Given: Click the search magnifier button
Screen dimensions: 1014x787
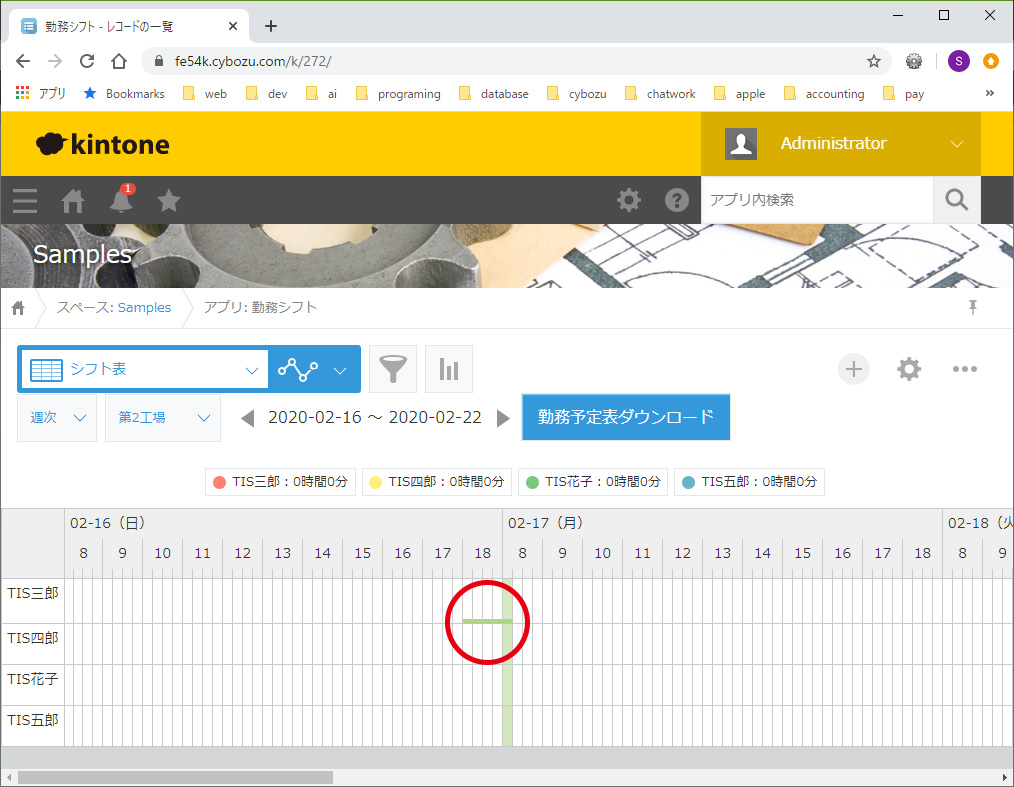Looking at the screenshot, I should [x=956, y=200].
